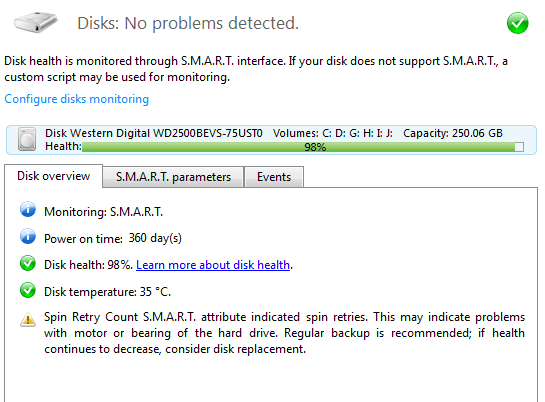The image size is (545, 402).
Task: Click the Volumes C: D: G: H: I: J: label
Action: (333, 133)
